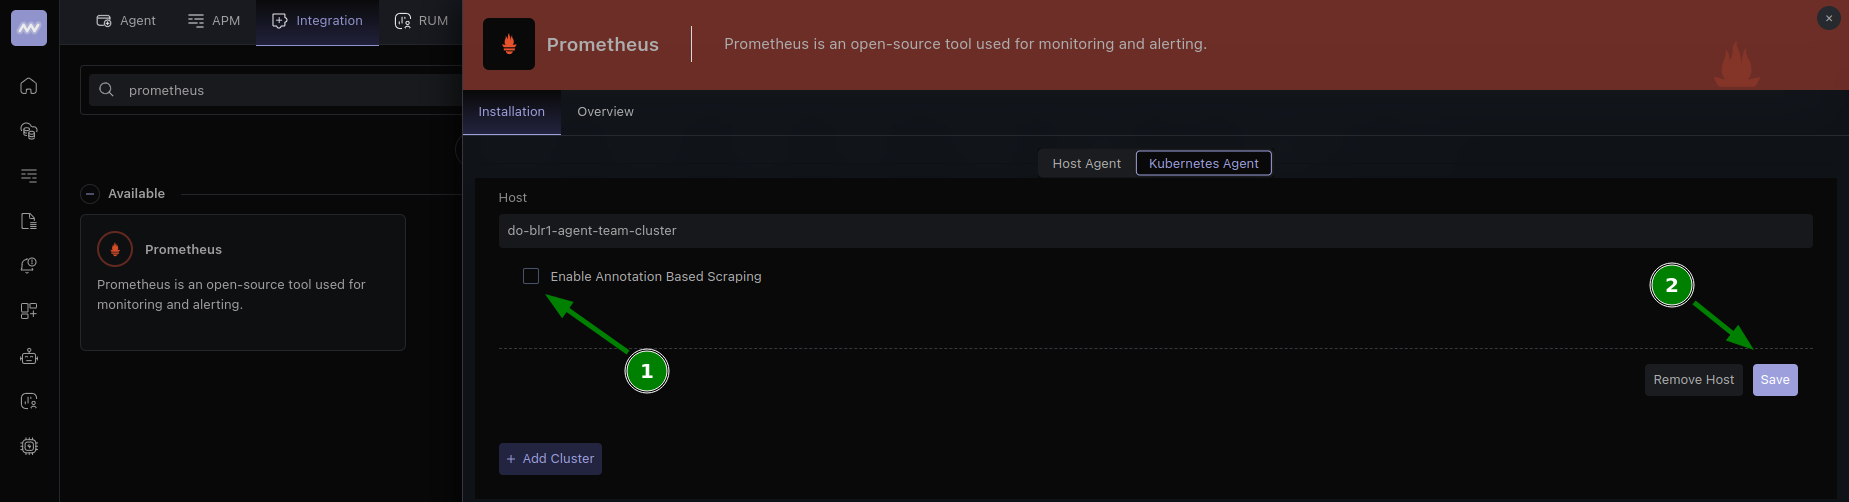1849x502 pixels.
Task: Enable Annotation Based Scraping checkbox
Action: coord(531,276)
